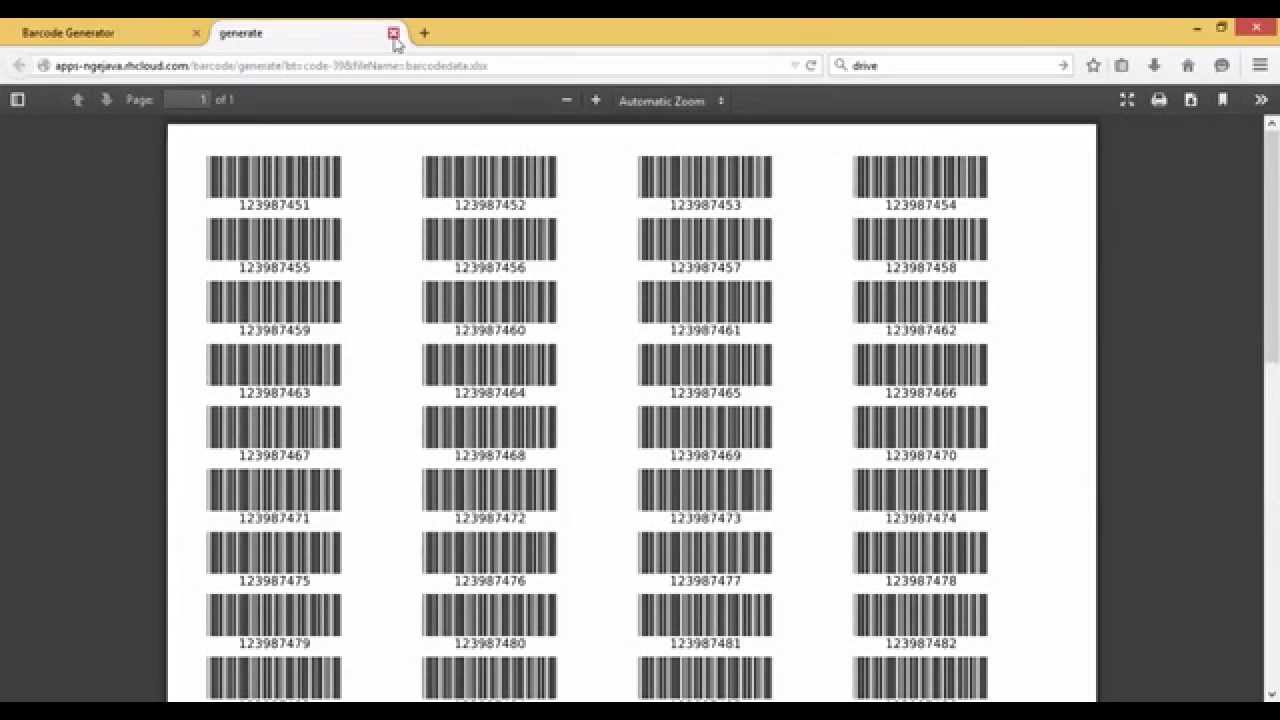The height and width of the screenshot is (720, 1280).
Task: Open the browser downloads panel
Action: [1154, 65]
